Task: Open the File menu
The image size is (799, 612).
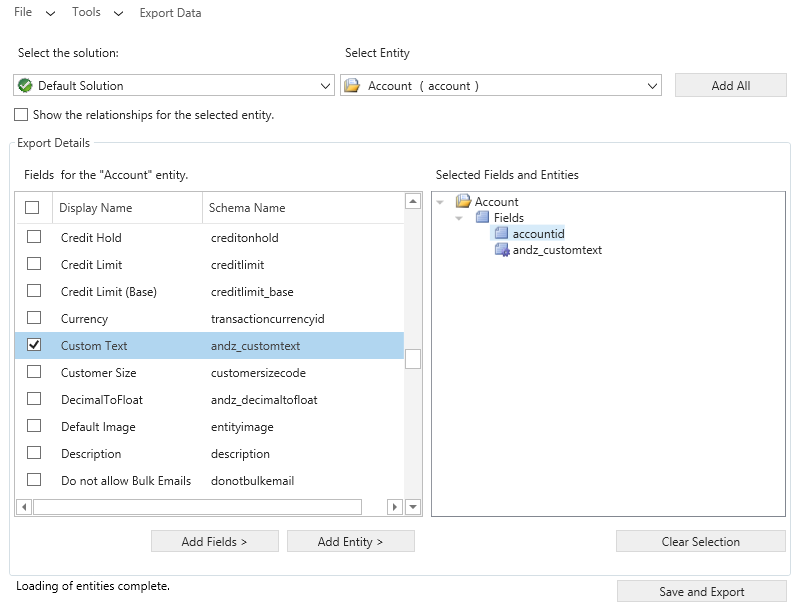Action: [x=32, y=13]
